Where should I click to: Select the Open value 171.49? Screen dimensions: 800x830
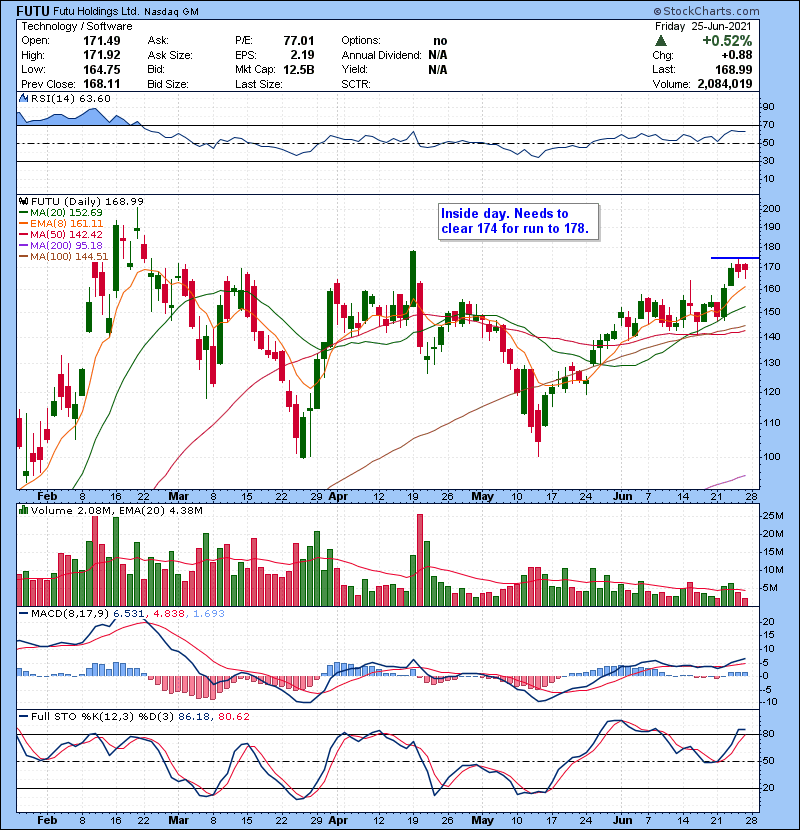pyautogui.click(x=102, y=41)
